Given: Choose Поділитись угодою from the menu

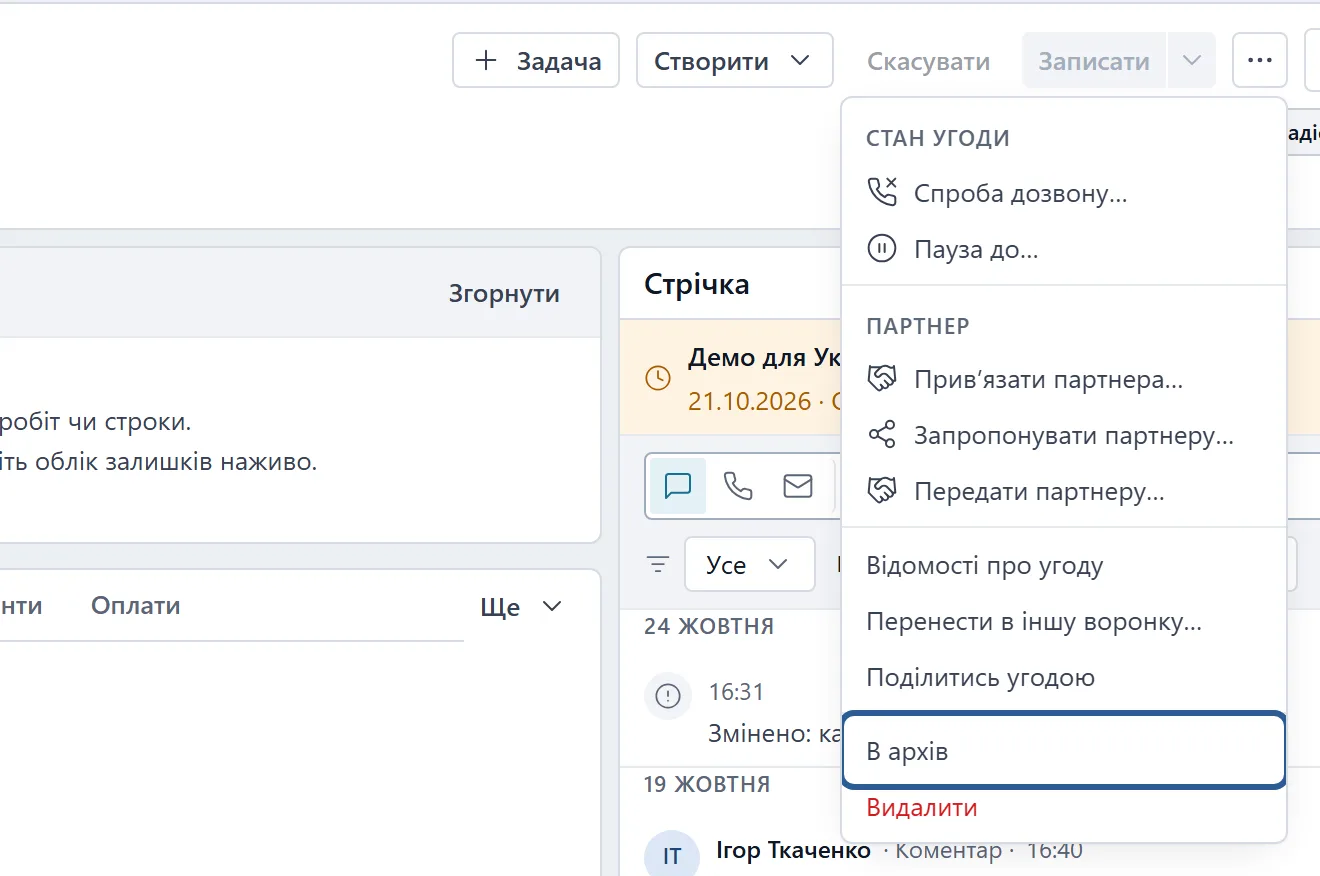Looking at the screenshot, I should pos(1064,678).
